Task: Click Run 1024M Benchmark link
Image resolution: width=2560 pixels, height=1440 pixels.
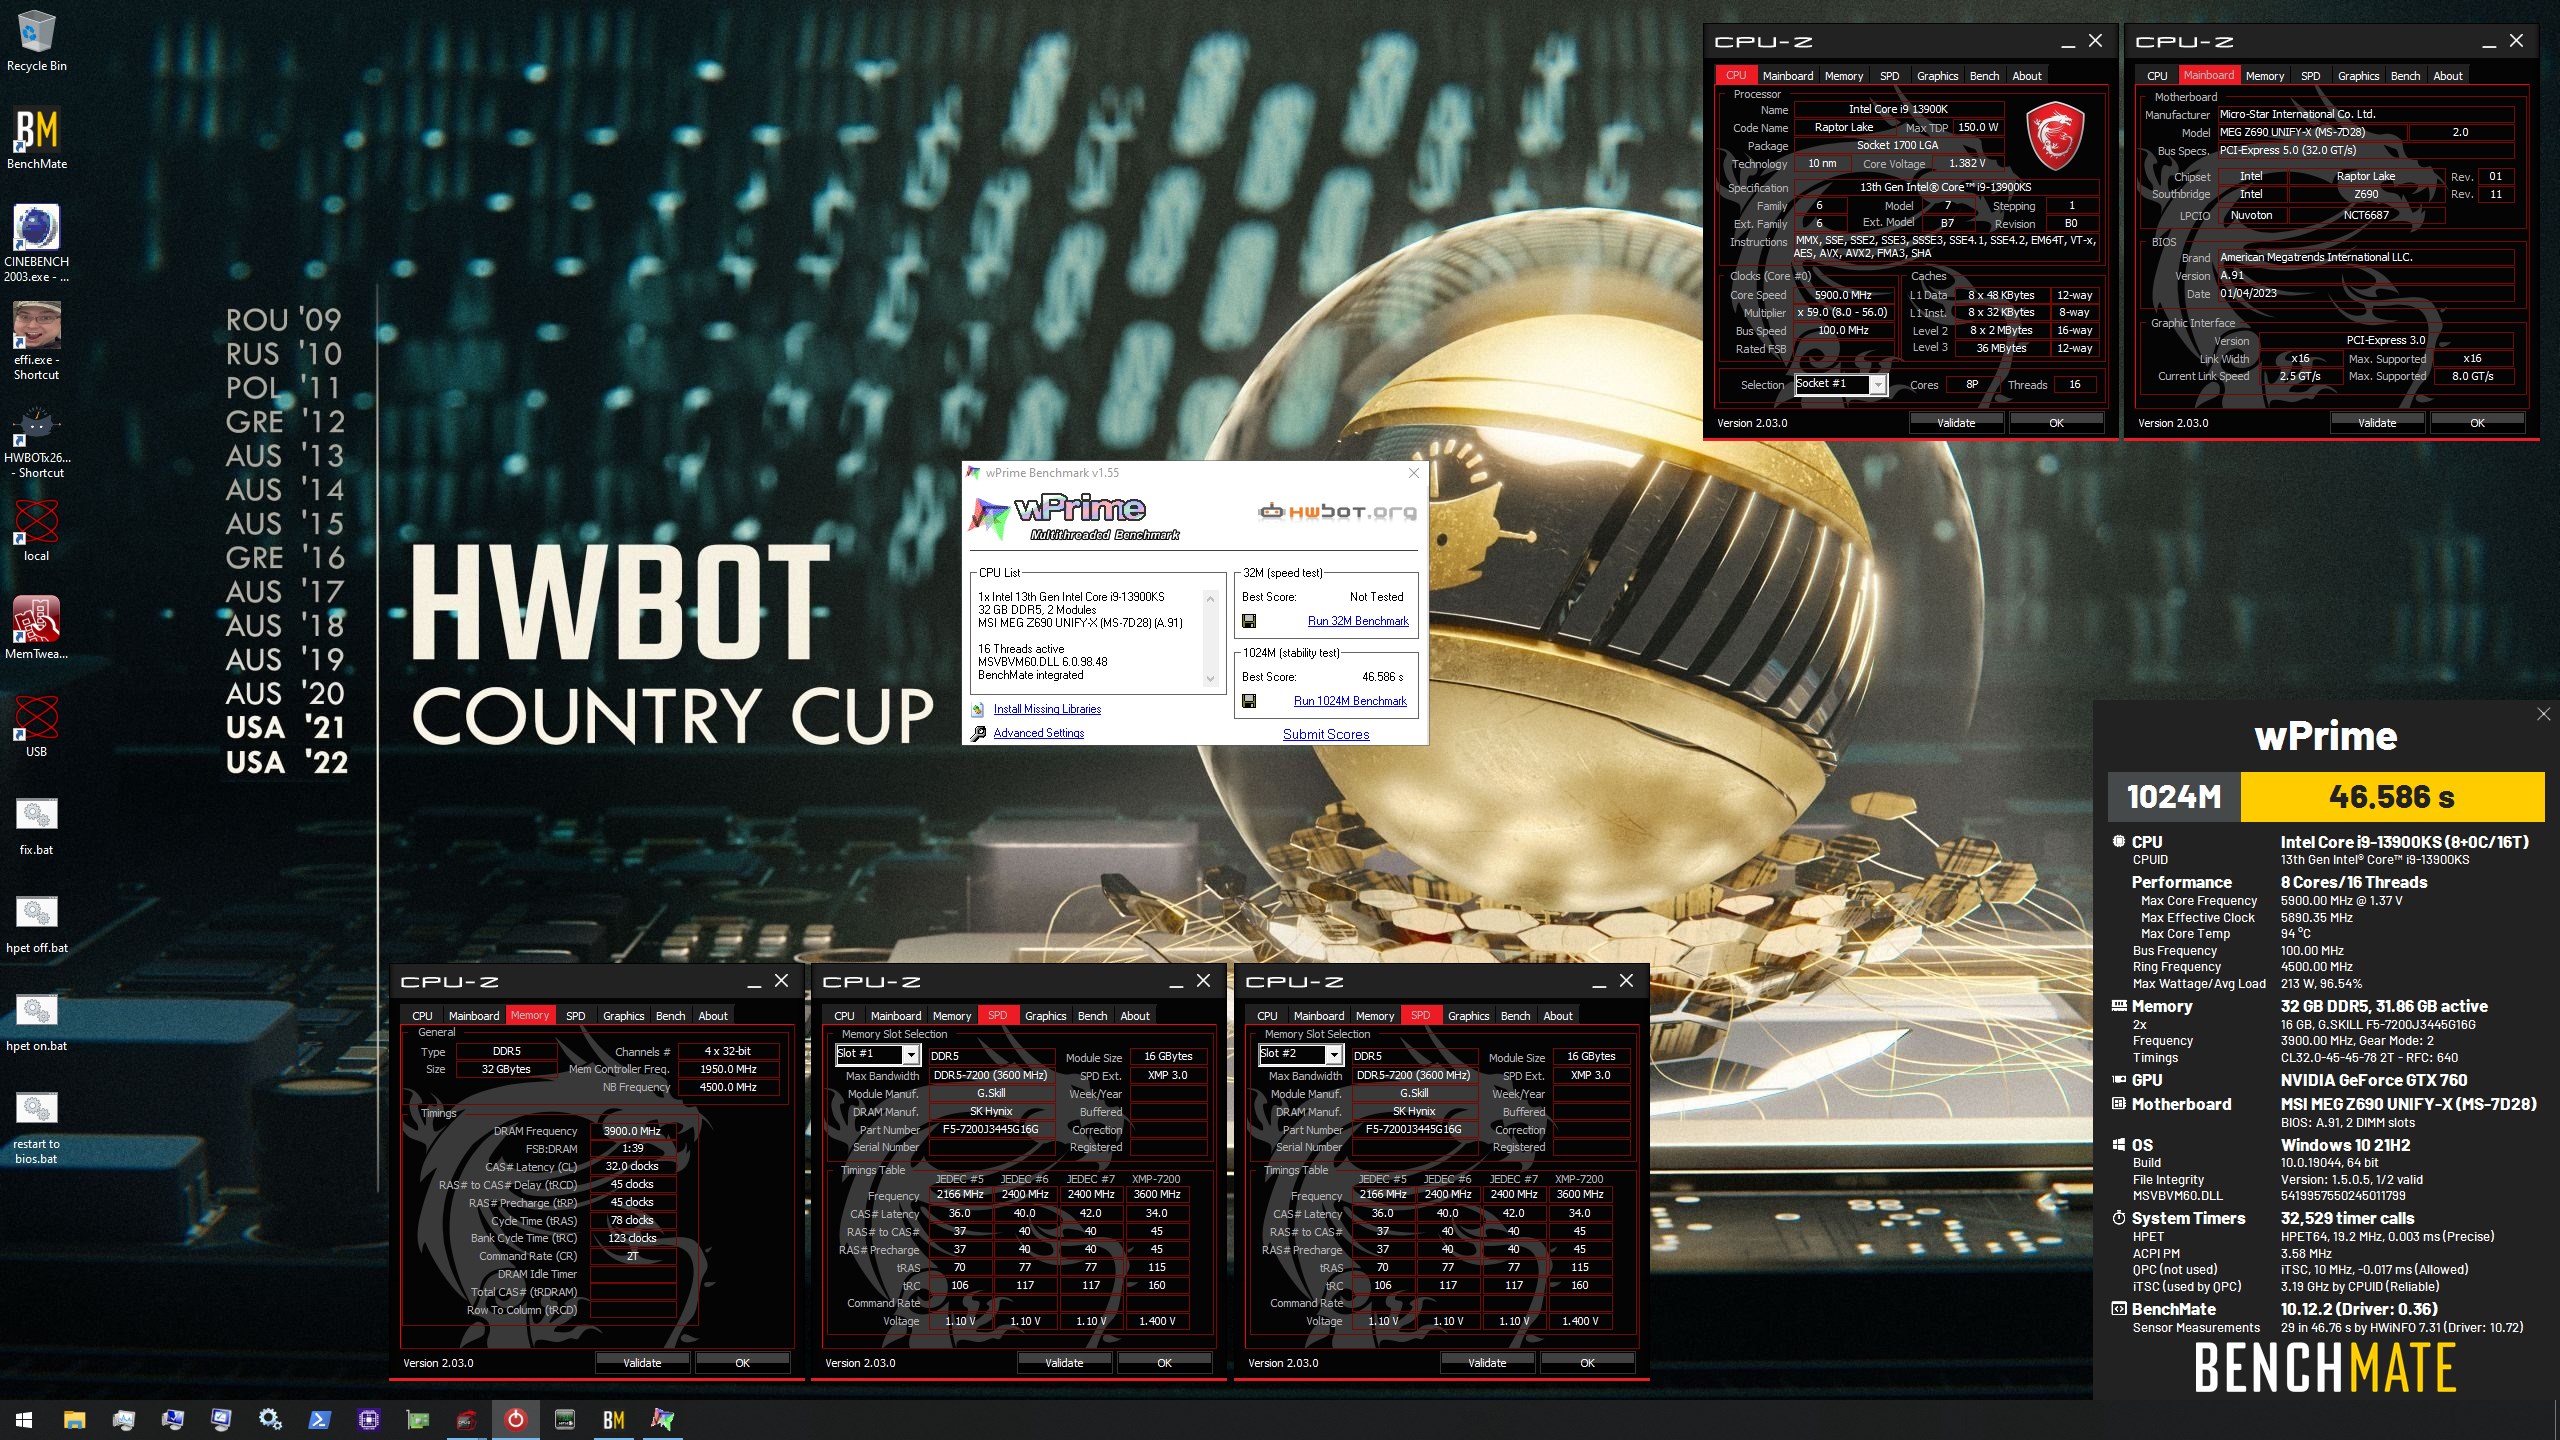Action: tap(1350, 701)
